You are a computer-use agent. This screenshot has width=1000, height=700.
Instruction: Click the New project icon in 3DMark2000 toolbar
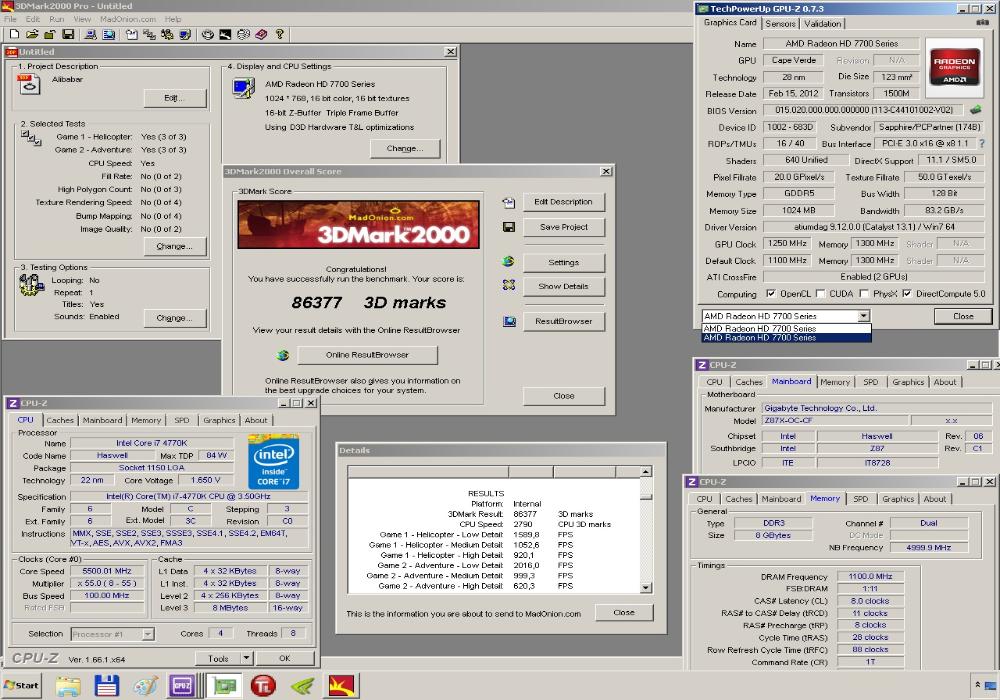(15, 34)
